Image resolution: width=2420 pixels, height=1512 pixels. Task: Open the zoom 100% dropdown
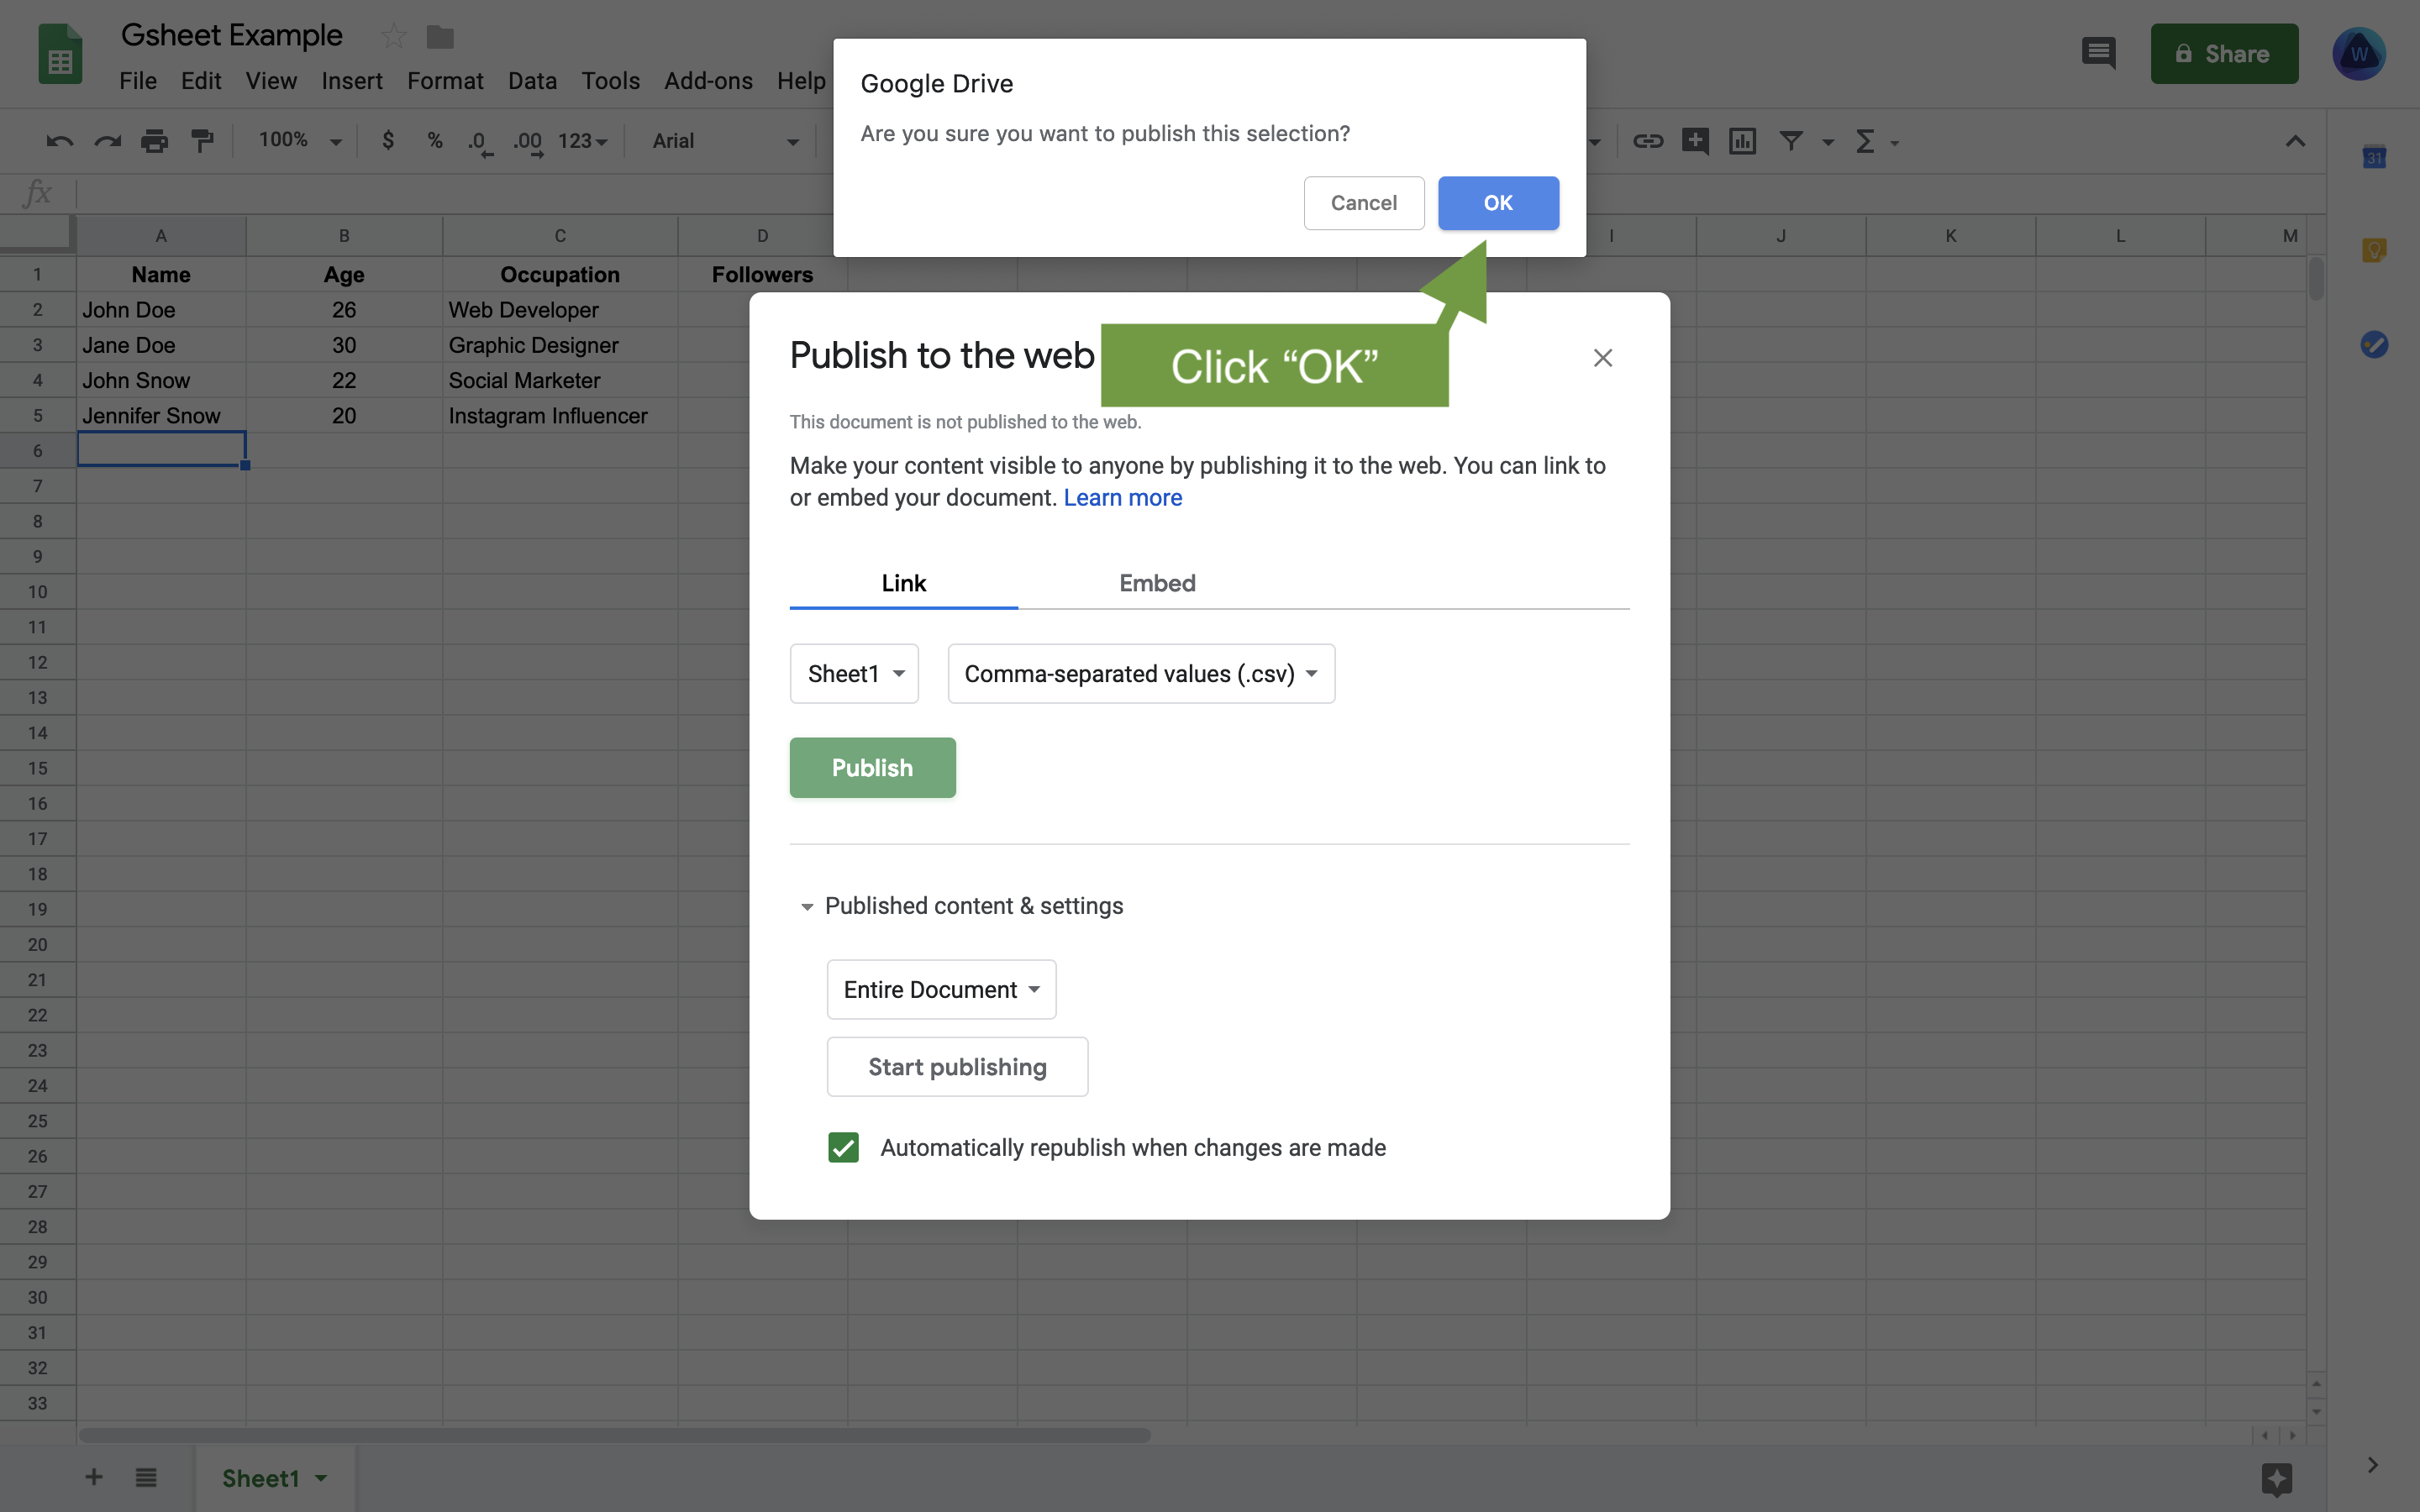tap(300, 141)
